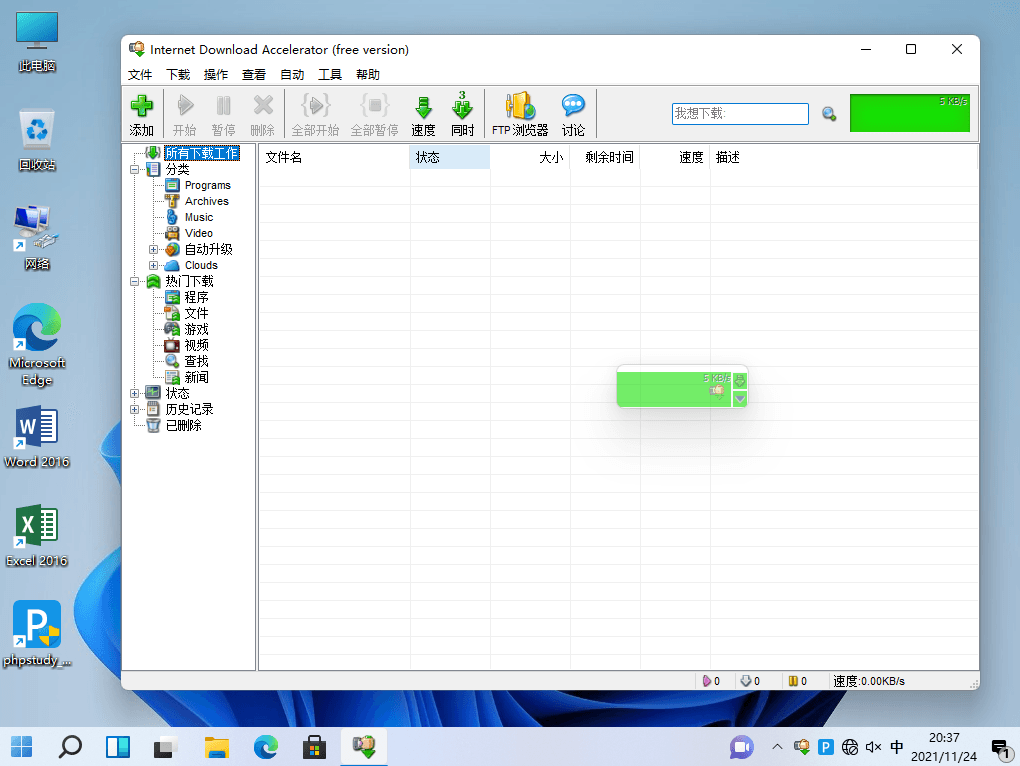
Task: Select 程序 under 热门下载
Action: point(196,297)
